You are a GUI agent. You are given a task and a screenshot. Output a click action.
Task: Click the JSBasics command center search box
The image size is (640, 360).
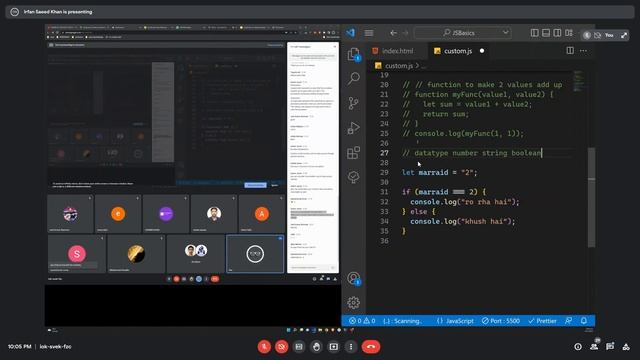click(463, 33)
